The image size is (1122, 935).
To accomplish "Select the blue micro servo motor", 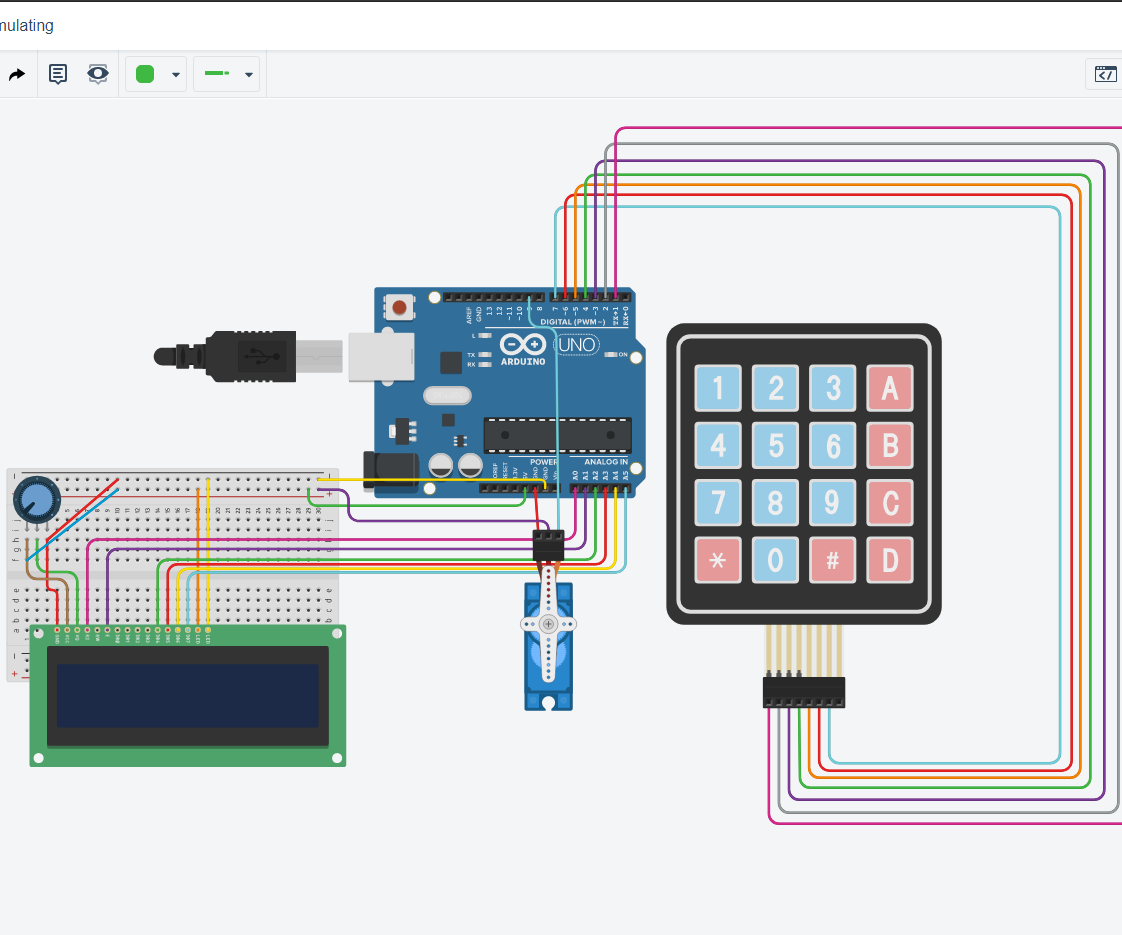I will coord(548,646).
